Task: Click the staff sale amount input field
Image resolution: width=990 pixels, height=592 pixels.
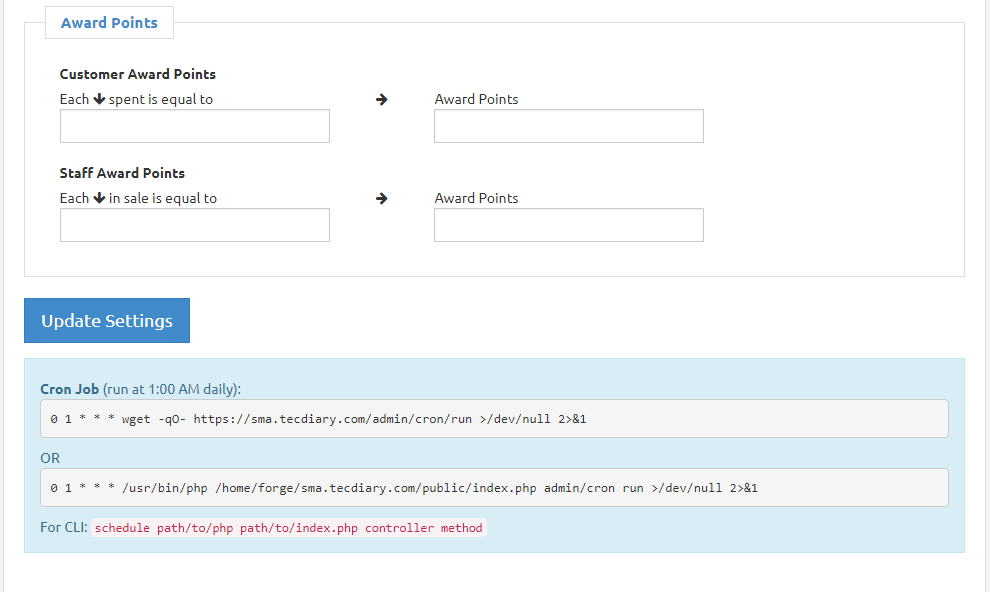Action: tap(194, 224)
